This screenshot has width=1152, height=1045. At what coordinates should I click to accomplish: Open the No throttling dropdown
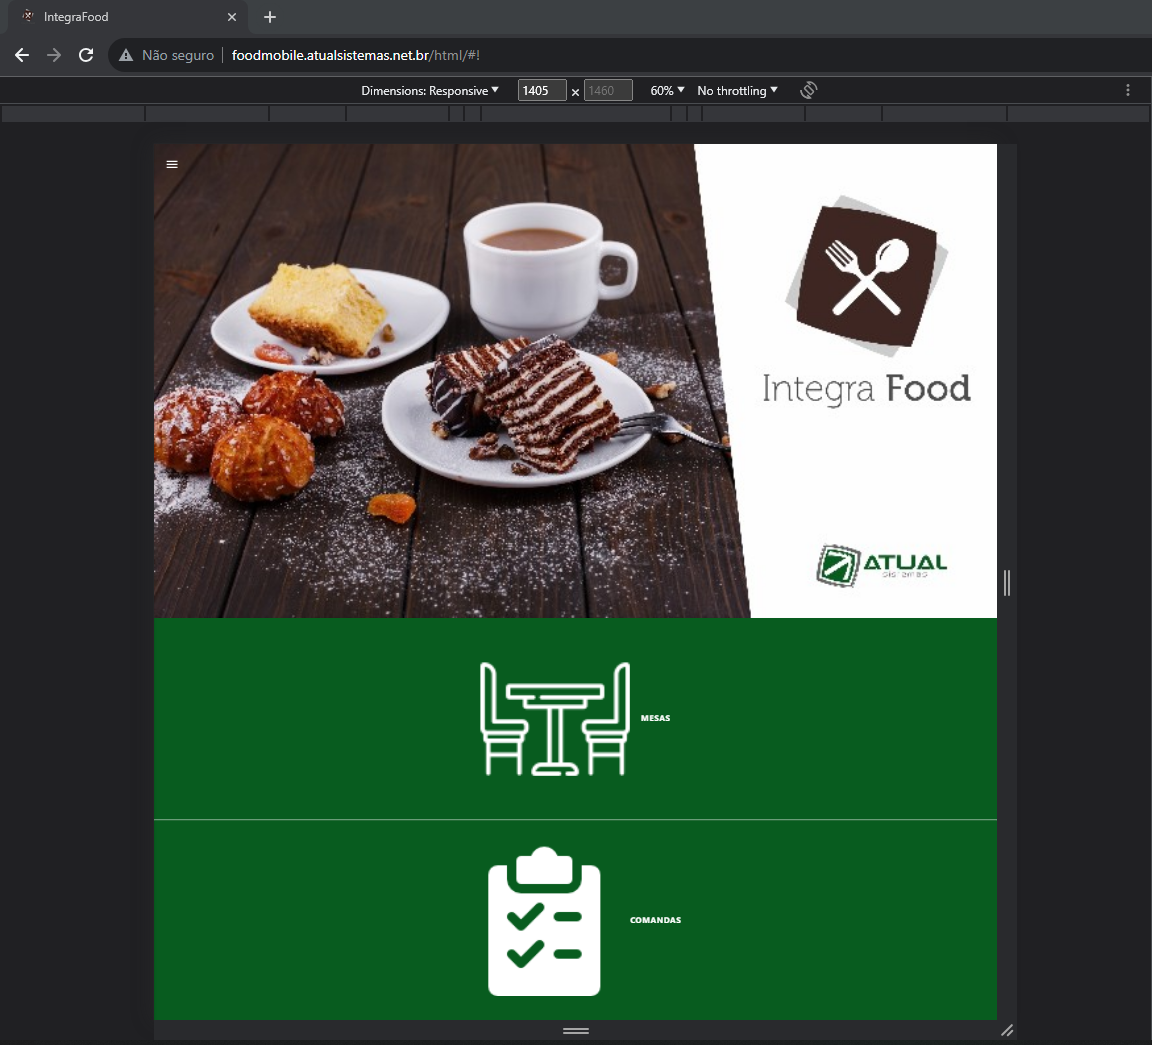(x=737, y=90)
